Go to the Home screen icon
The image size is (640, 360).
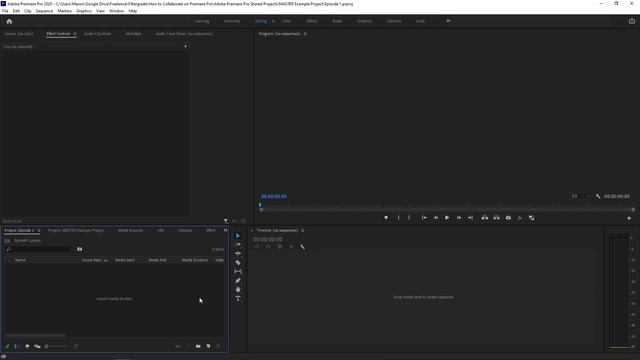point(9,21)
